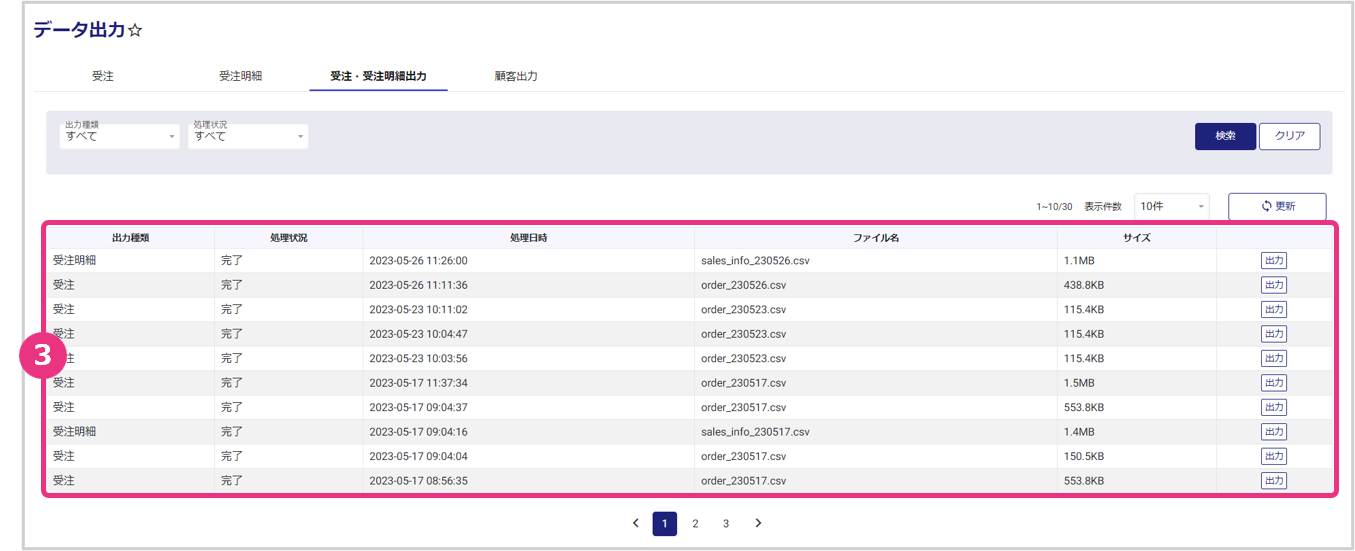
Task: Switch to the 受注 tab
Action: point(102,76)
